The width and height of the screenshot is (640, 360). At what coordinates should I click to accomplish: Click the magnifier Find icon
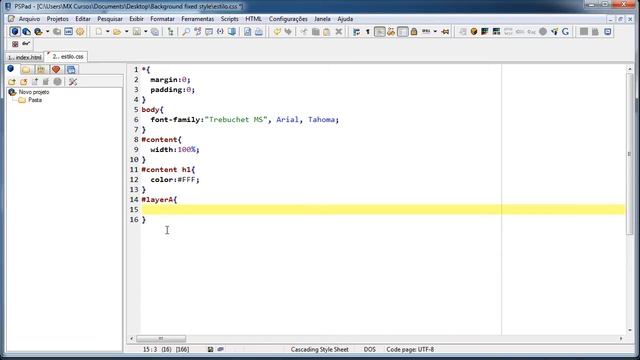[186, 31]
